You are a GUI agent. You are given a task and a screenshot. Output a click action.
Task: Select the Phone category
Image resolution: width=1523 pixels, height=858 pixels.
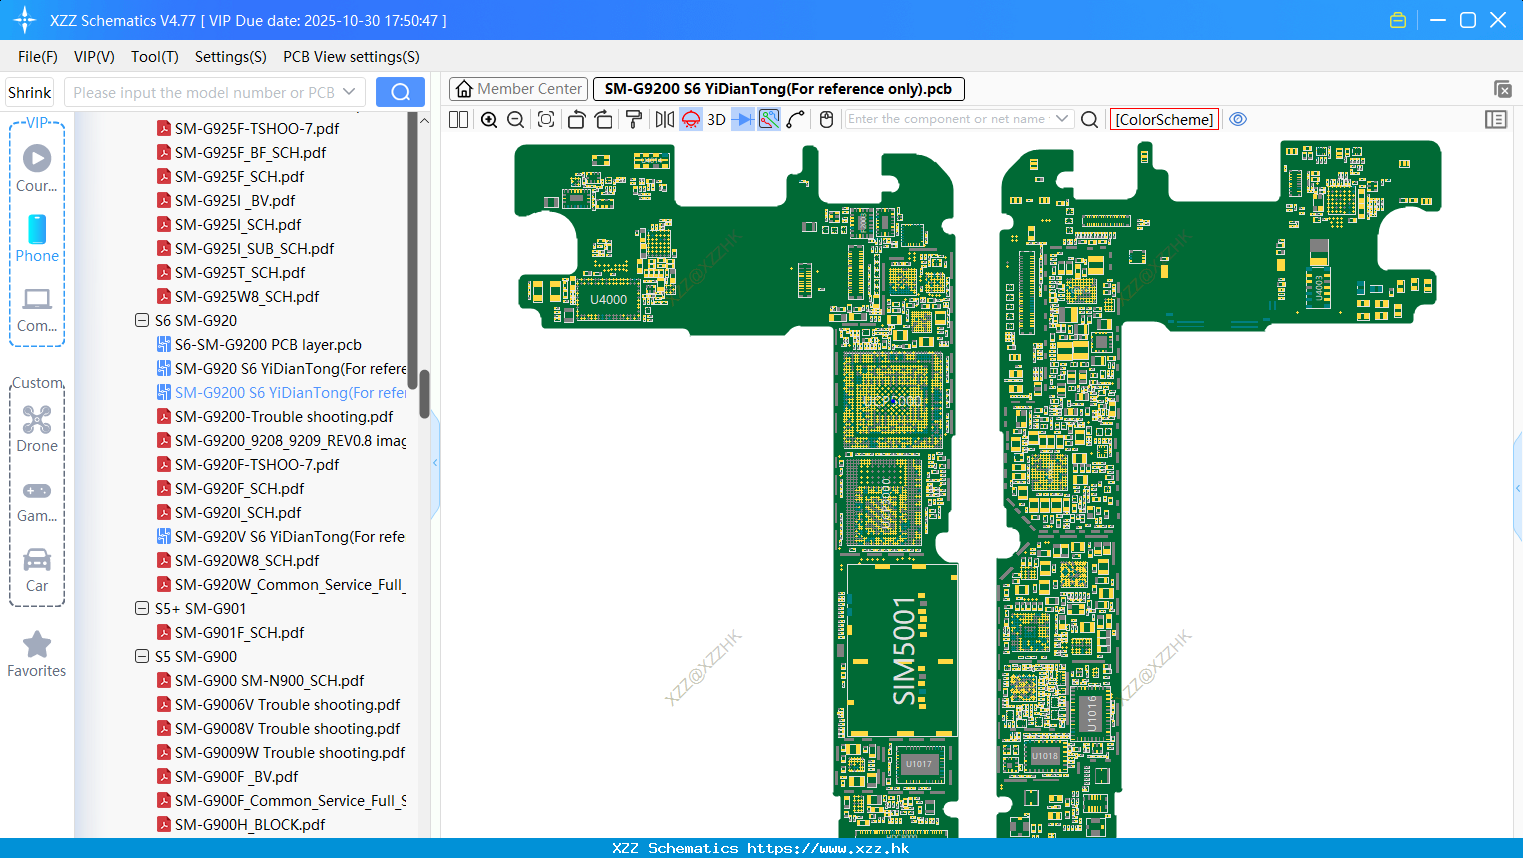[37, 238]
